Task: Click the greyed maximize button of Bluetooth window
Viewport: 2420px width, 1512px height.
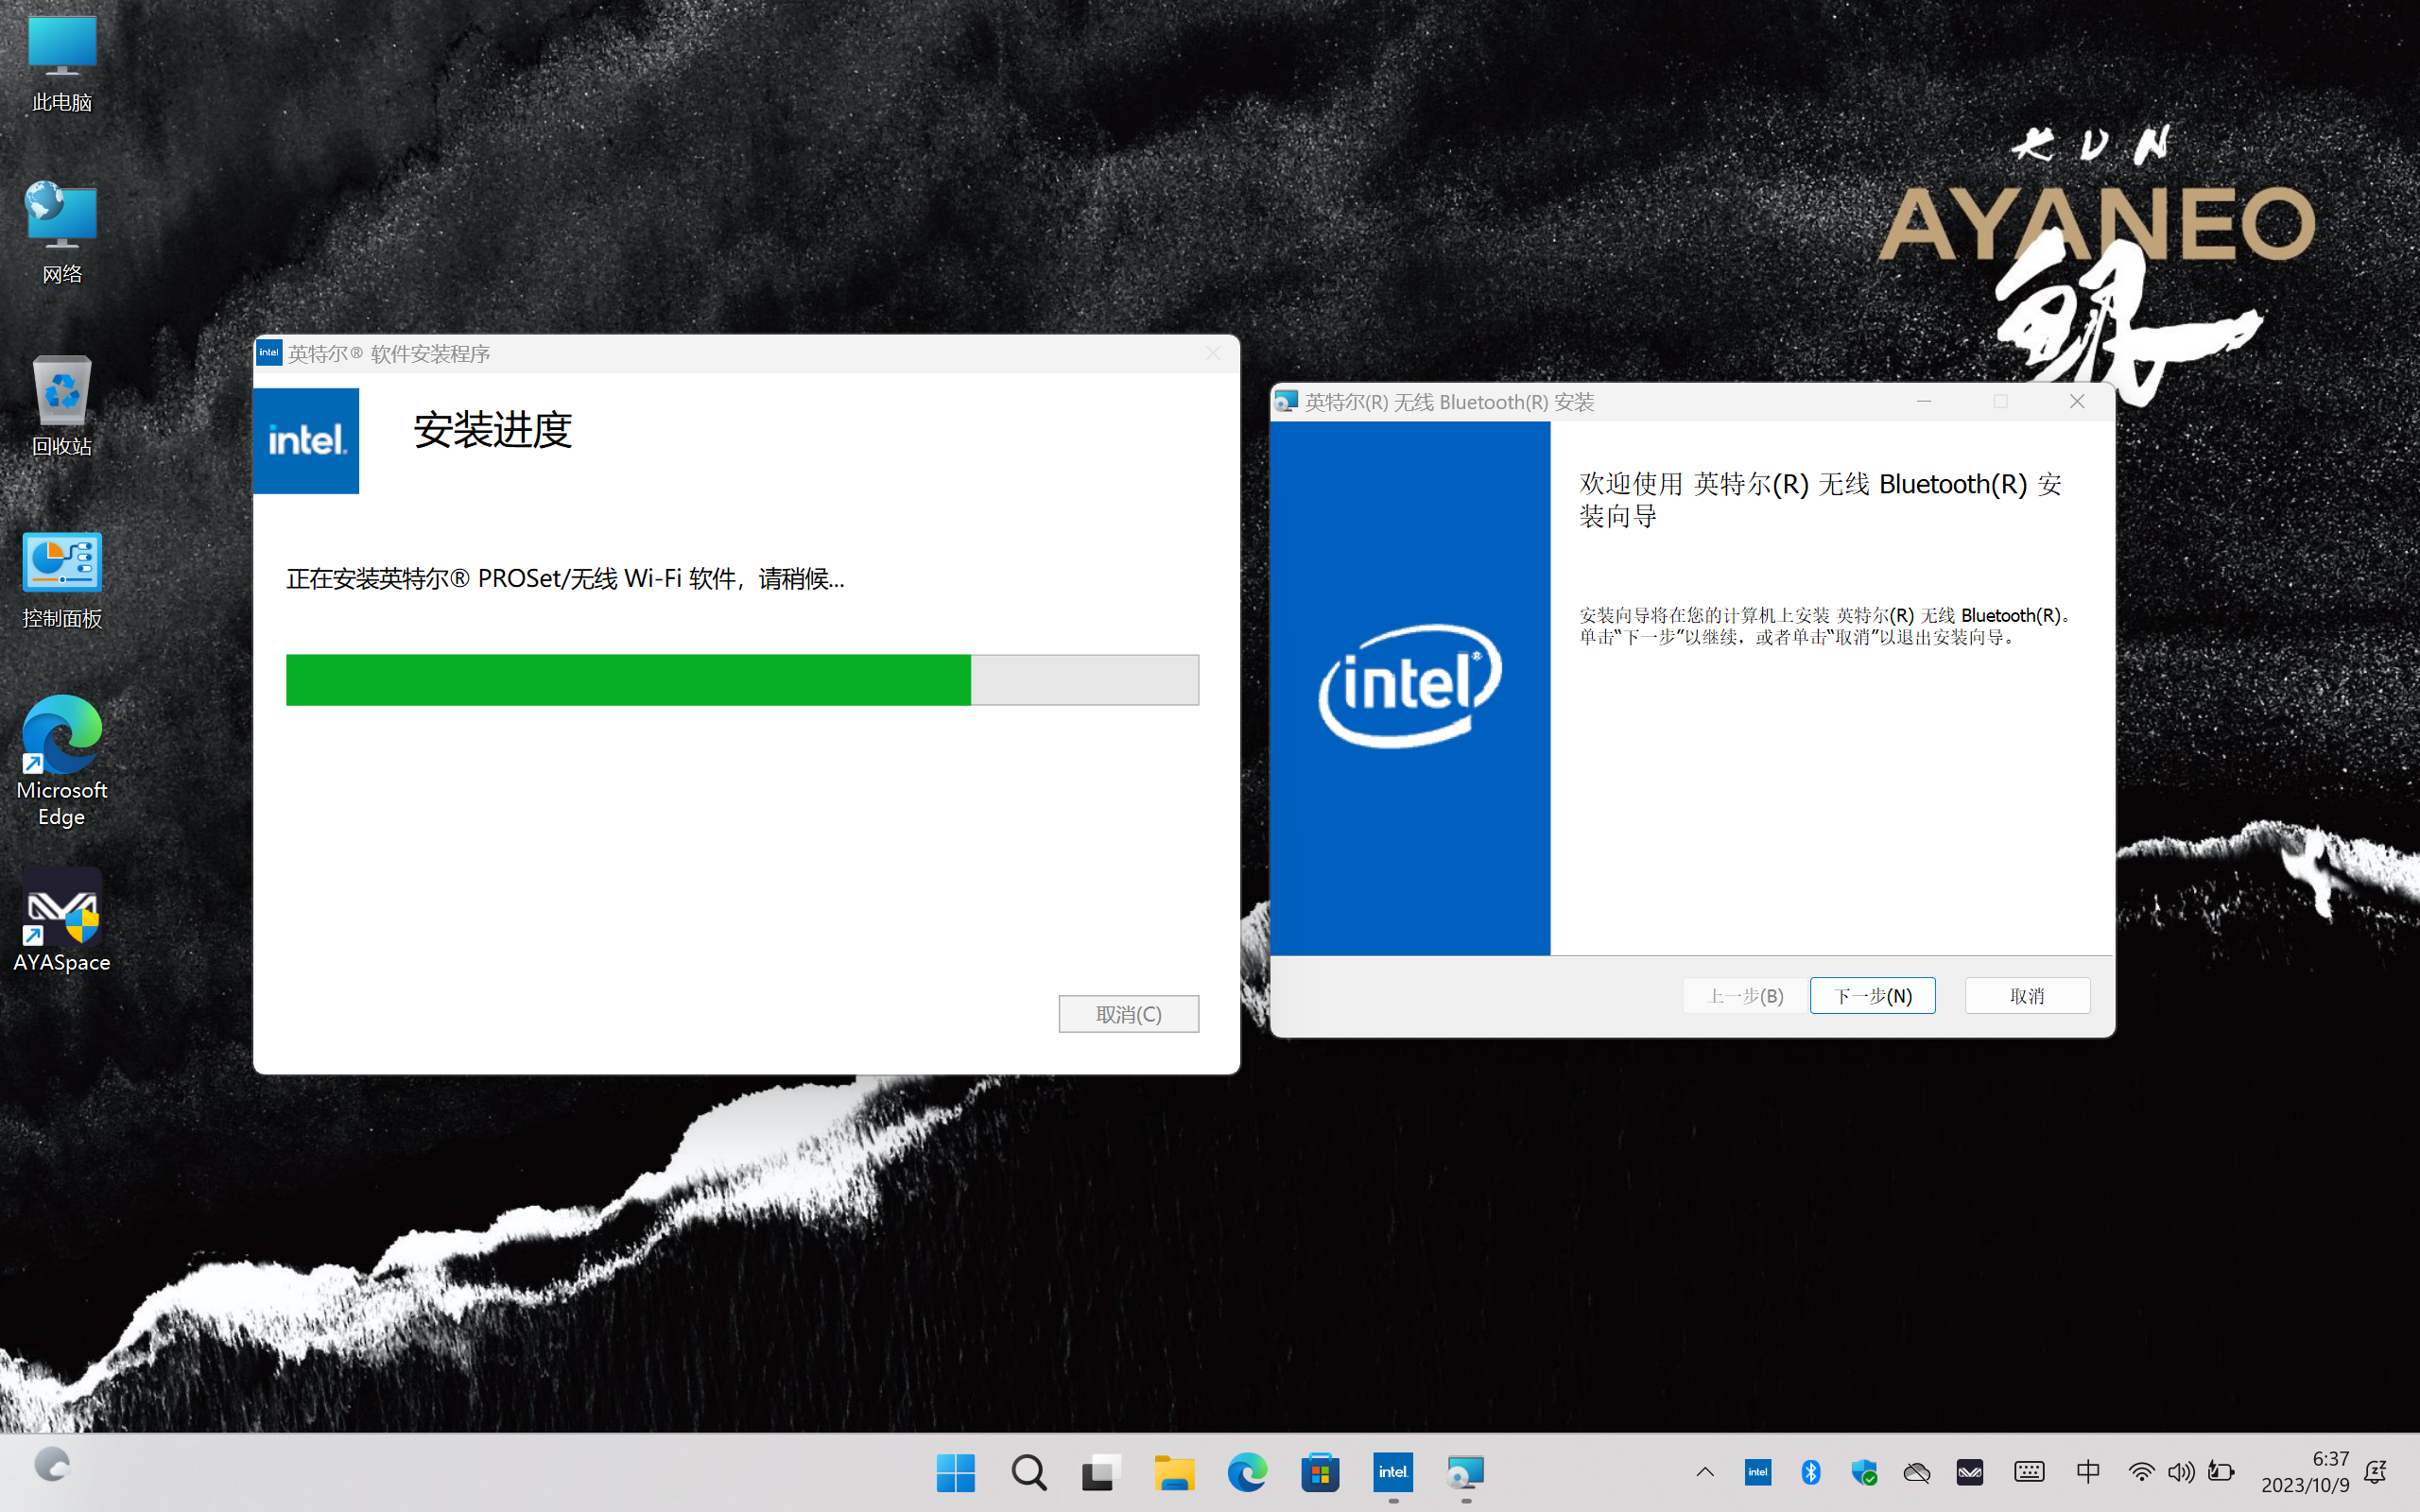Action: tap(2000, 402)
